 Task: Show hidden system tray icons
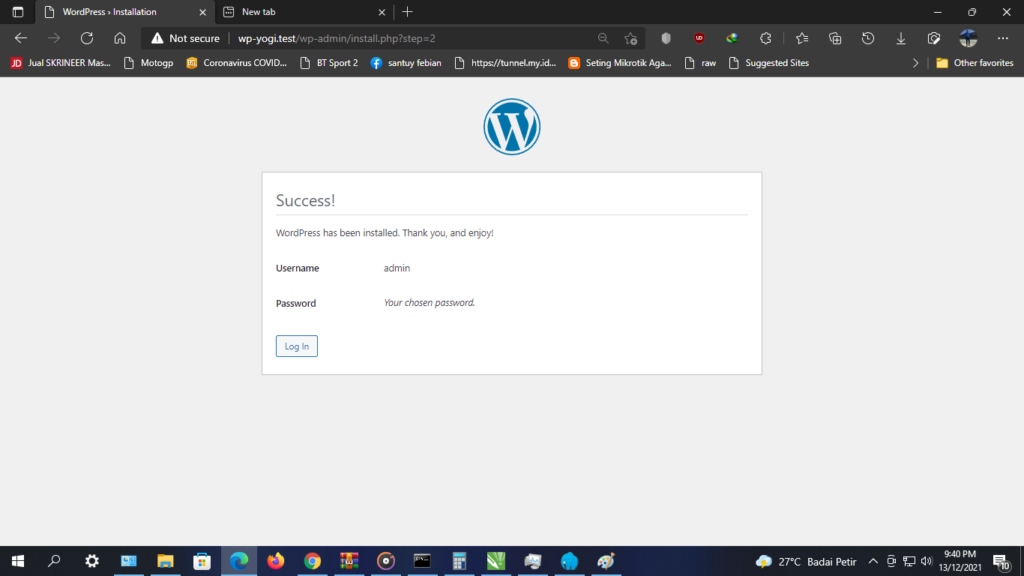coord(872,561)
